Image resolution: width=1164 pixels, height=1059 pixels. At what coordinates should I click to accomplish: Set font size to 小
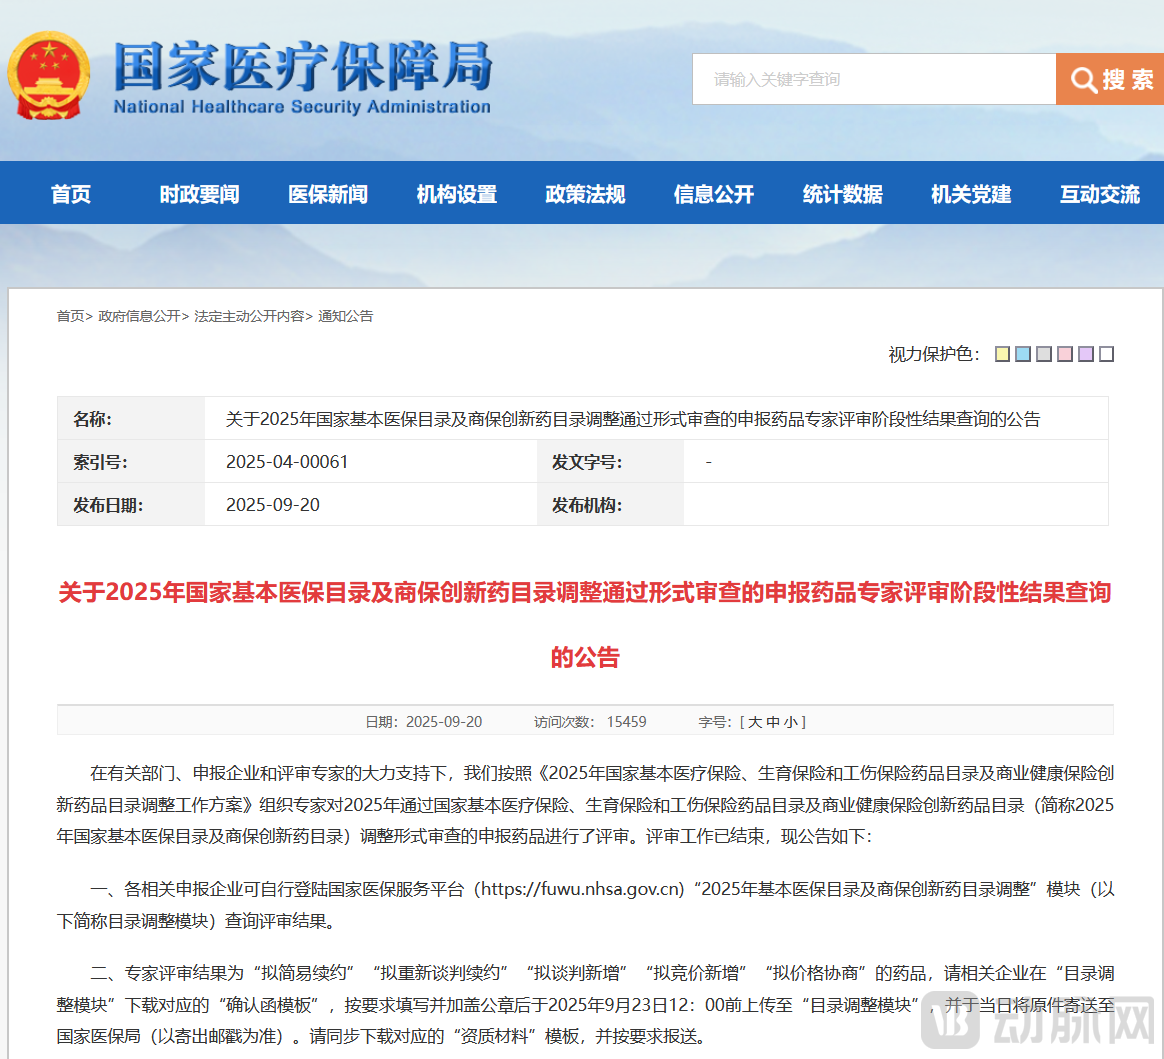pos(789,721)
